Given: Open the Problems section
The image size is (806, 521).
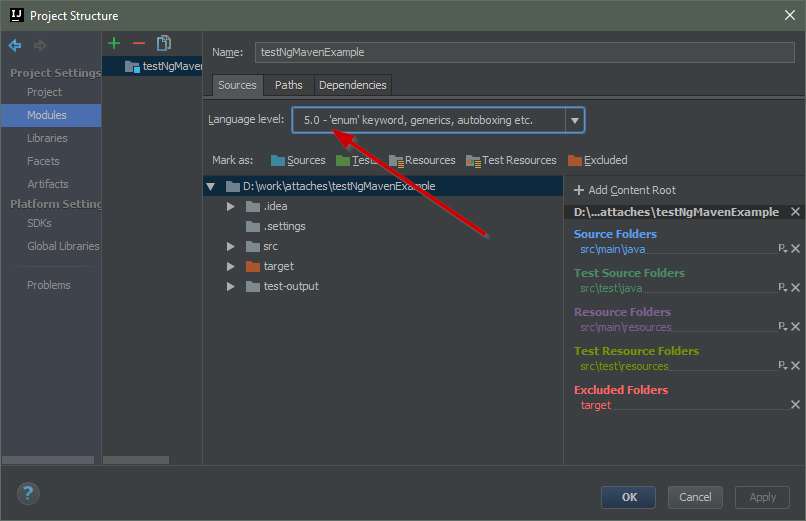Looking at the screenshot, I should [49, 285].
